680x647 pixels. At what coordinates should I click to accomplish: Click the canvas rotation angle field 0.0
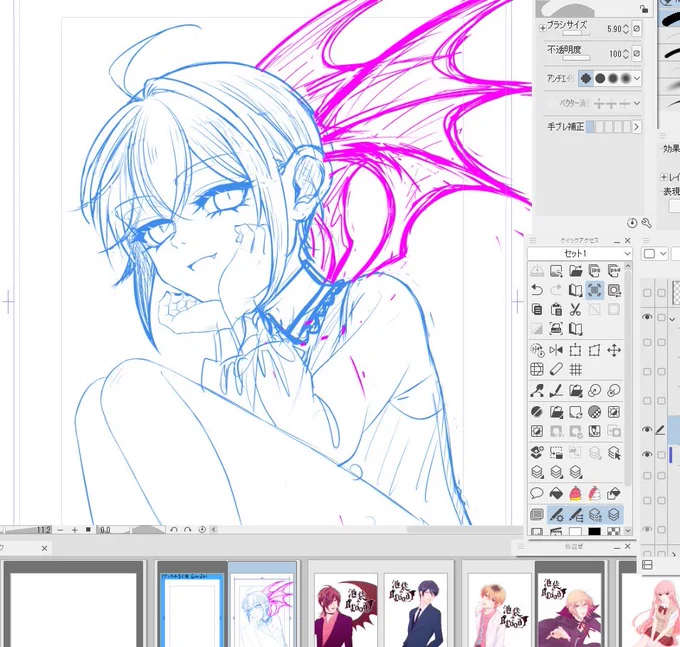pyautogui.click(x=114, y=530)
